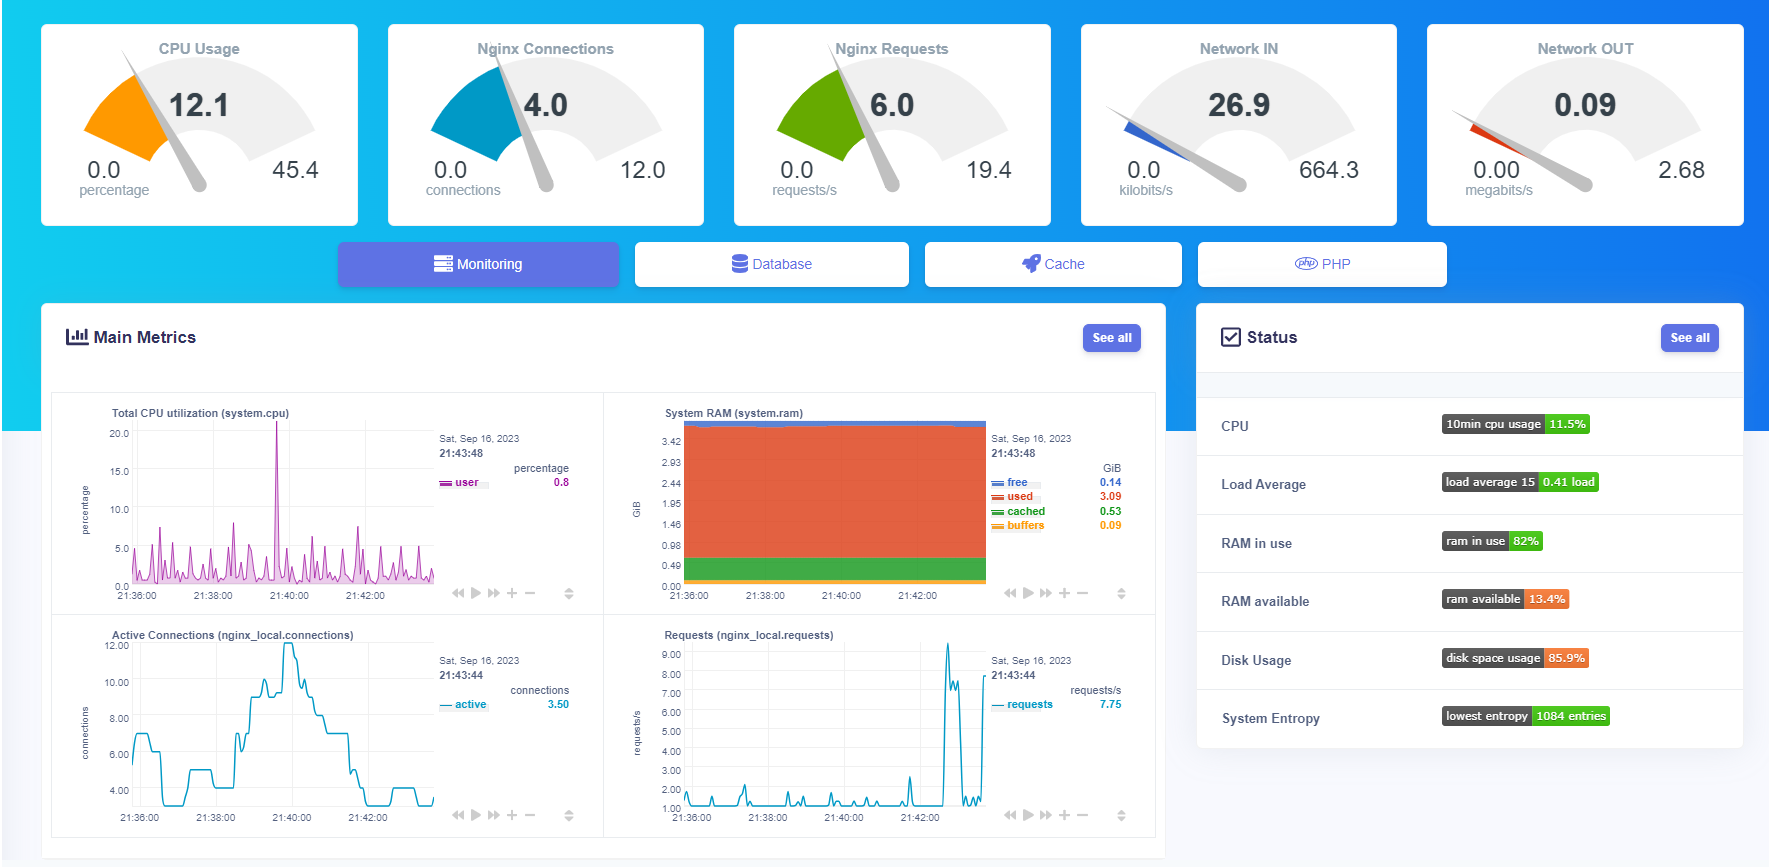Viewport: 1769px width, 867px height.
Task: Rewind the nginx Requests chart
Action: tap(1010, 815)
